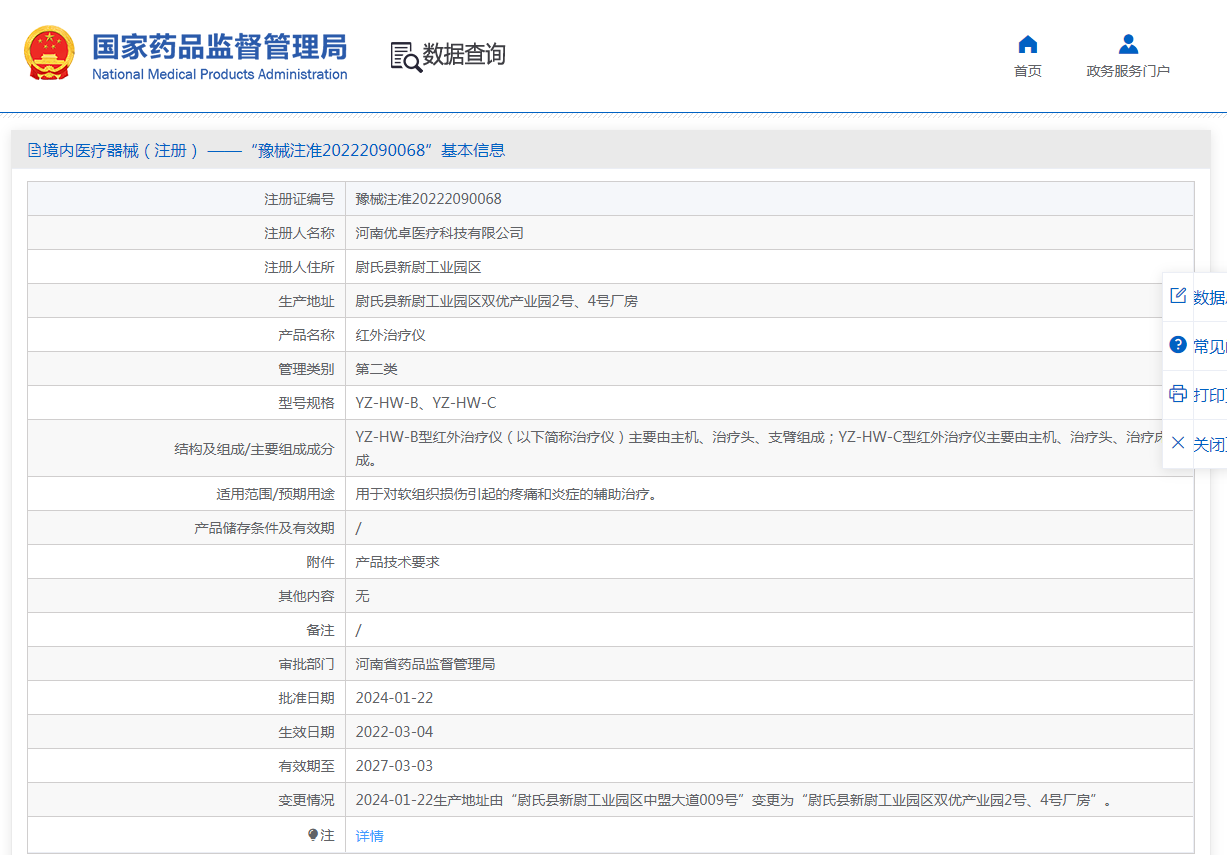Click the 产品储存条件及有效期 label
Screen dimensions: 1227x855
pyautogui.click(x=264, y=528)
